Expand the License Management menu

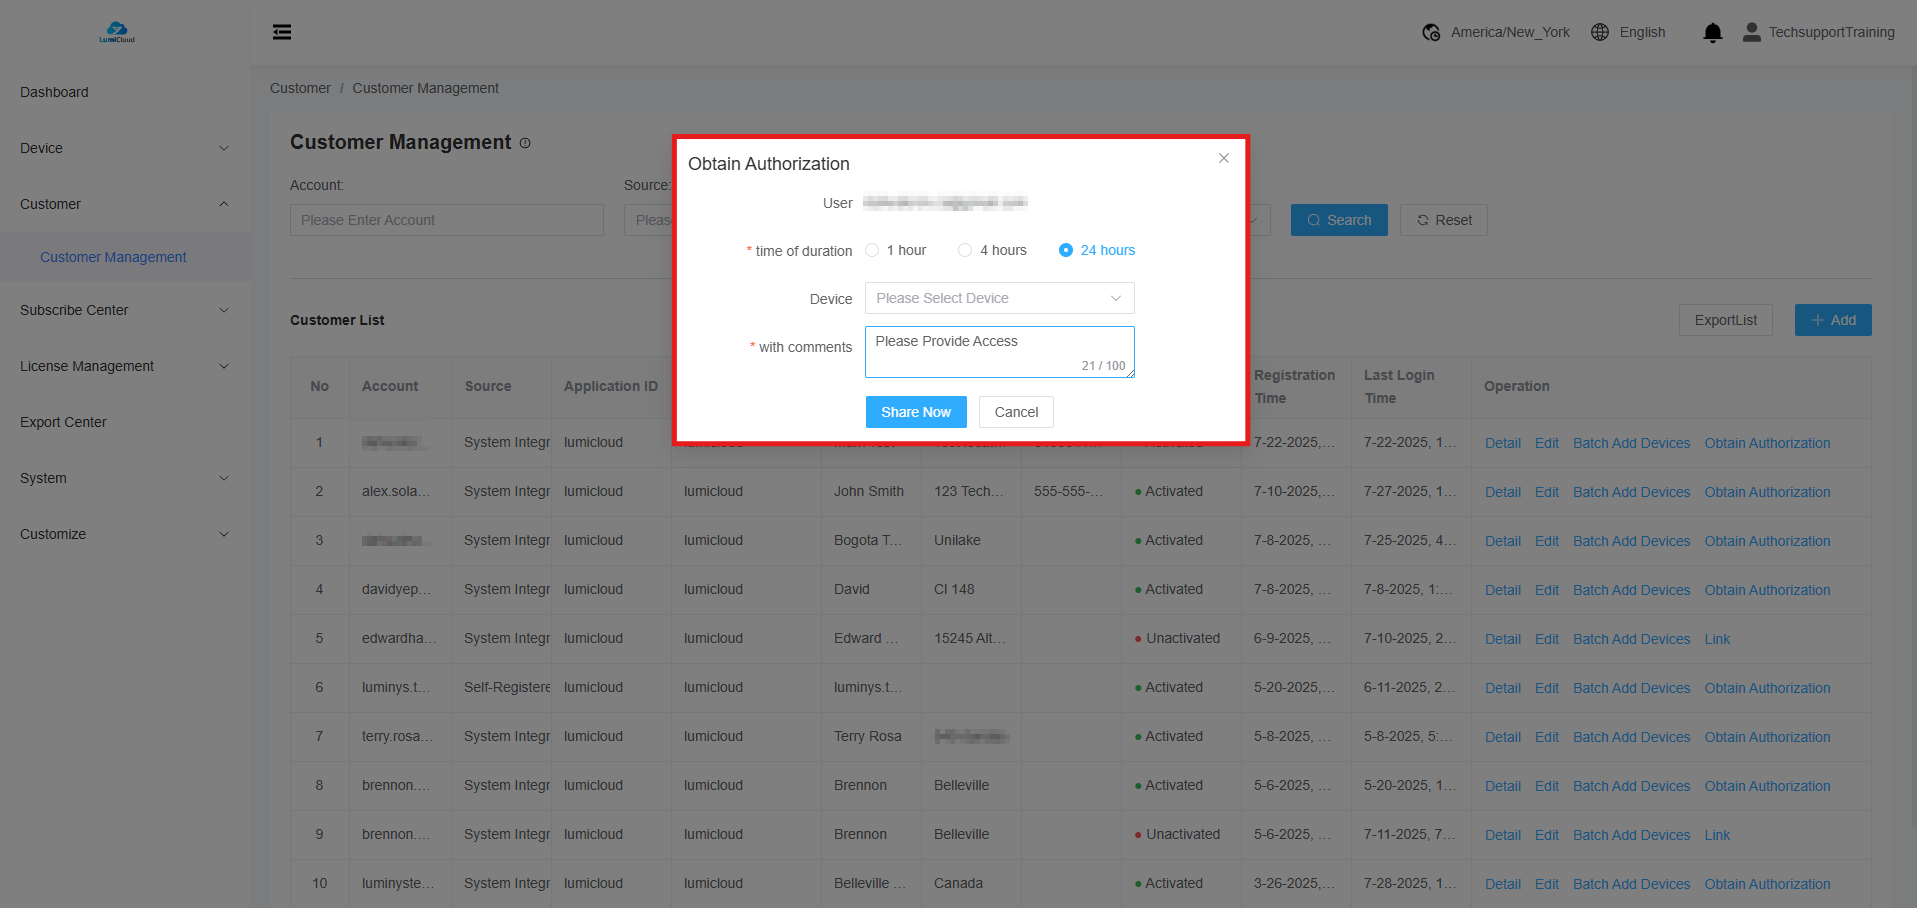click(124, 366)
